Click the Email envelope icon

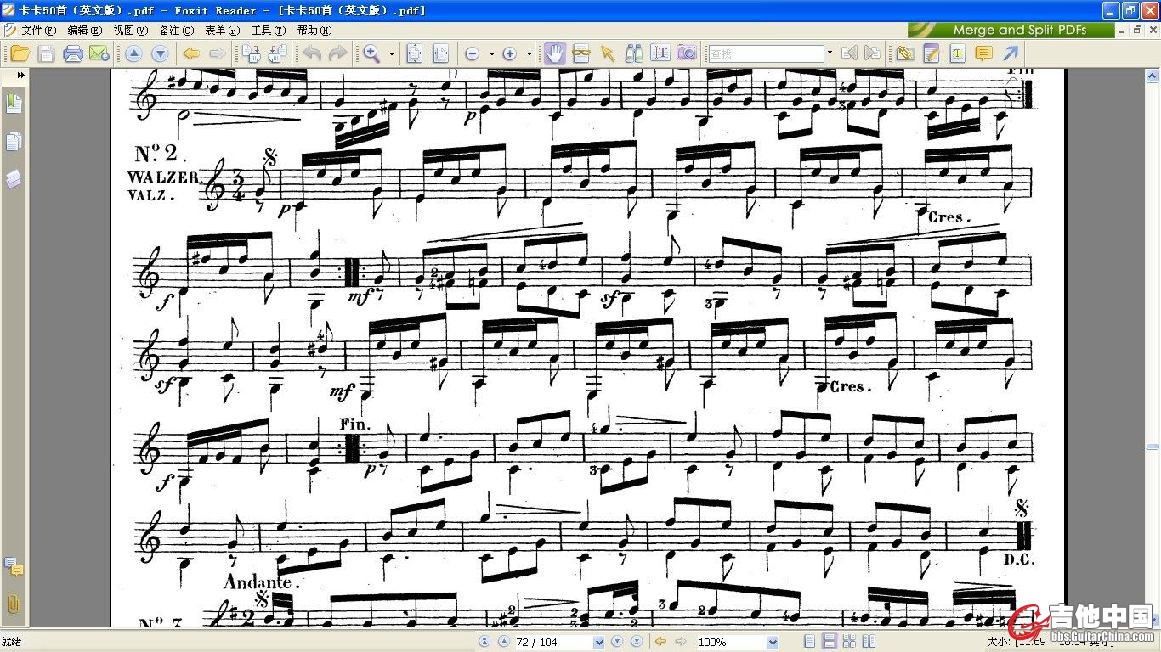pos(98,53)
